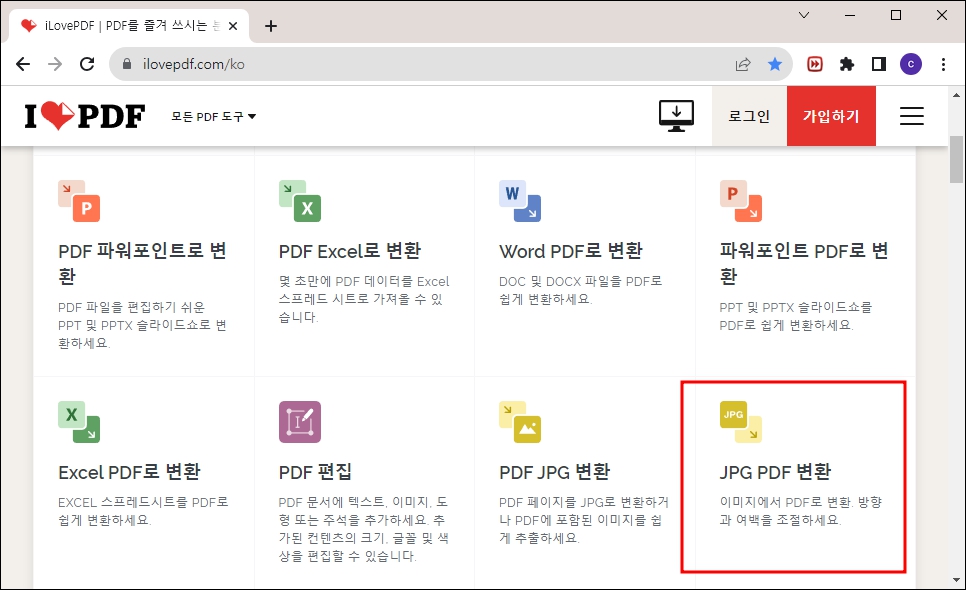Click description 'PDF 페이지를 JPG로 변환하거'

583,503
